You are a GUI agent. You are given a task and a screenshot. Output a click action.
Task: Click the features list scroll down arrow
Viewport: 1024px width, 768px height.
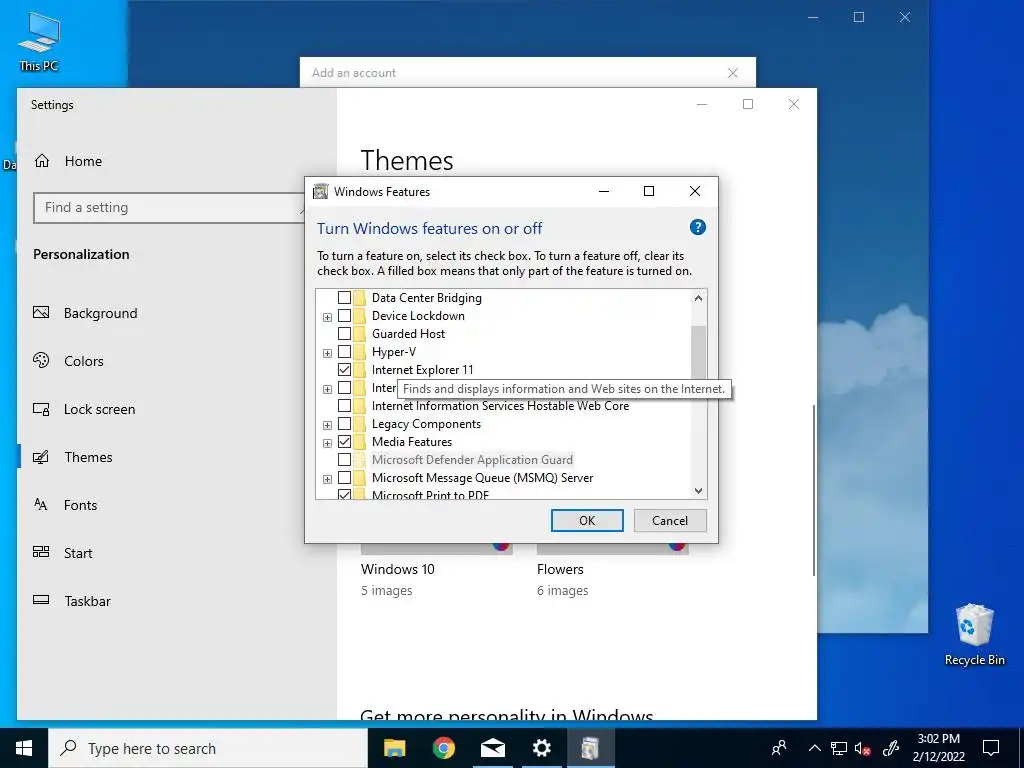(x=698, y=490)
